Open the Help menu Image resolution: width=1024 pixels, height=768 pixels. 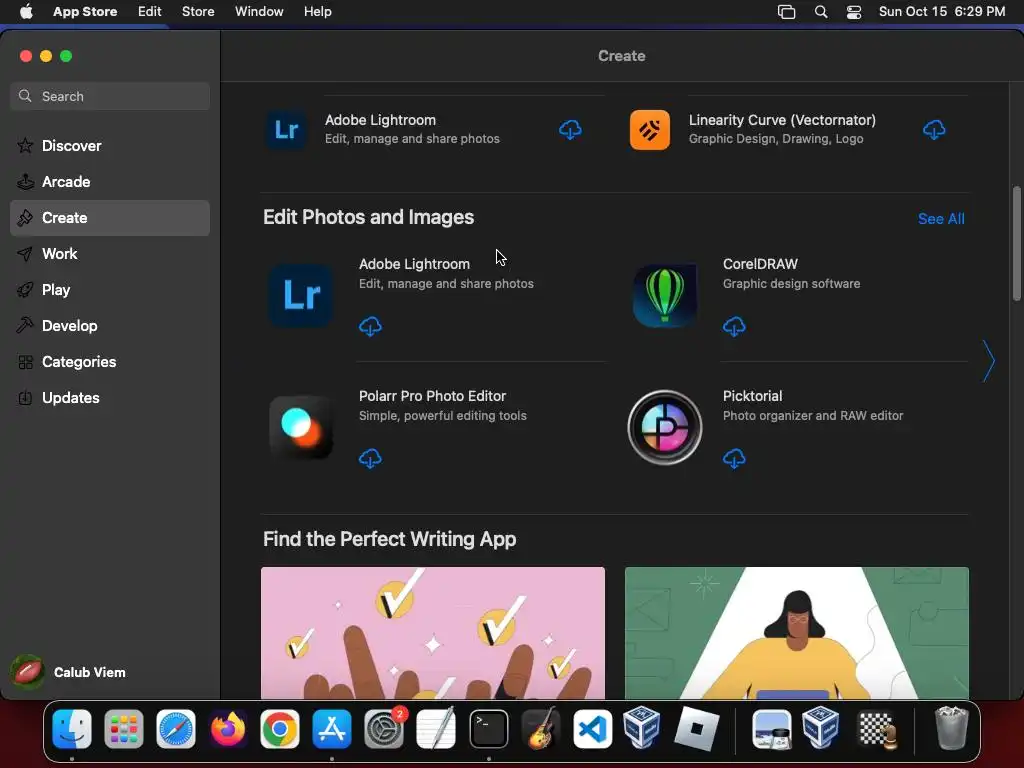coord(317,11)
